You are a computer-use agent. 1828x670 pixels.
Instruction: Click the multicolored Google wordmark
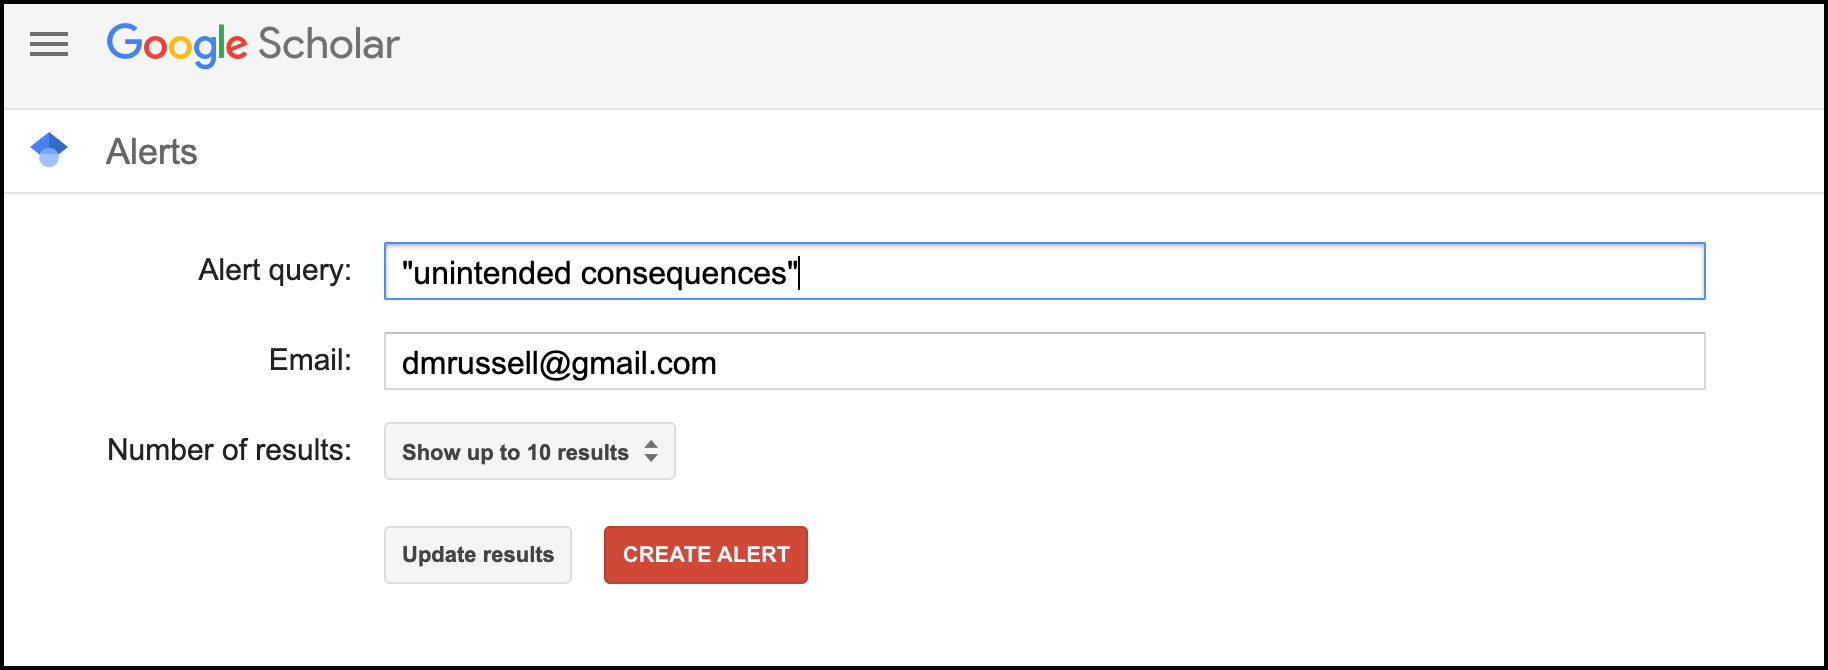177,45
